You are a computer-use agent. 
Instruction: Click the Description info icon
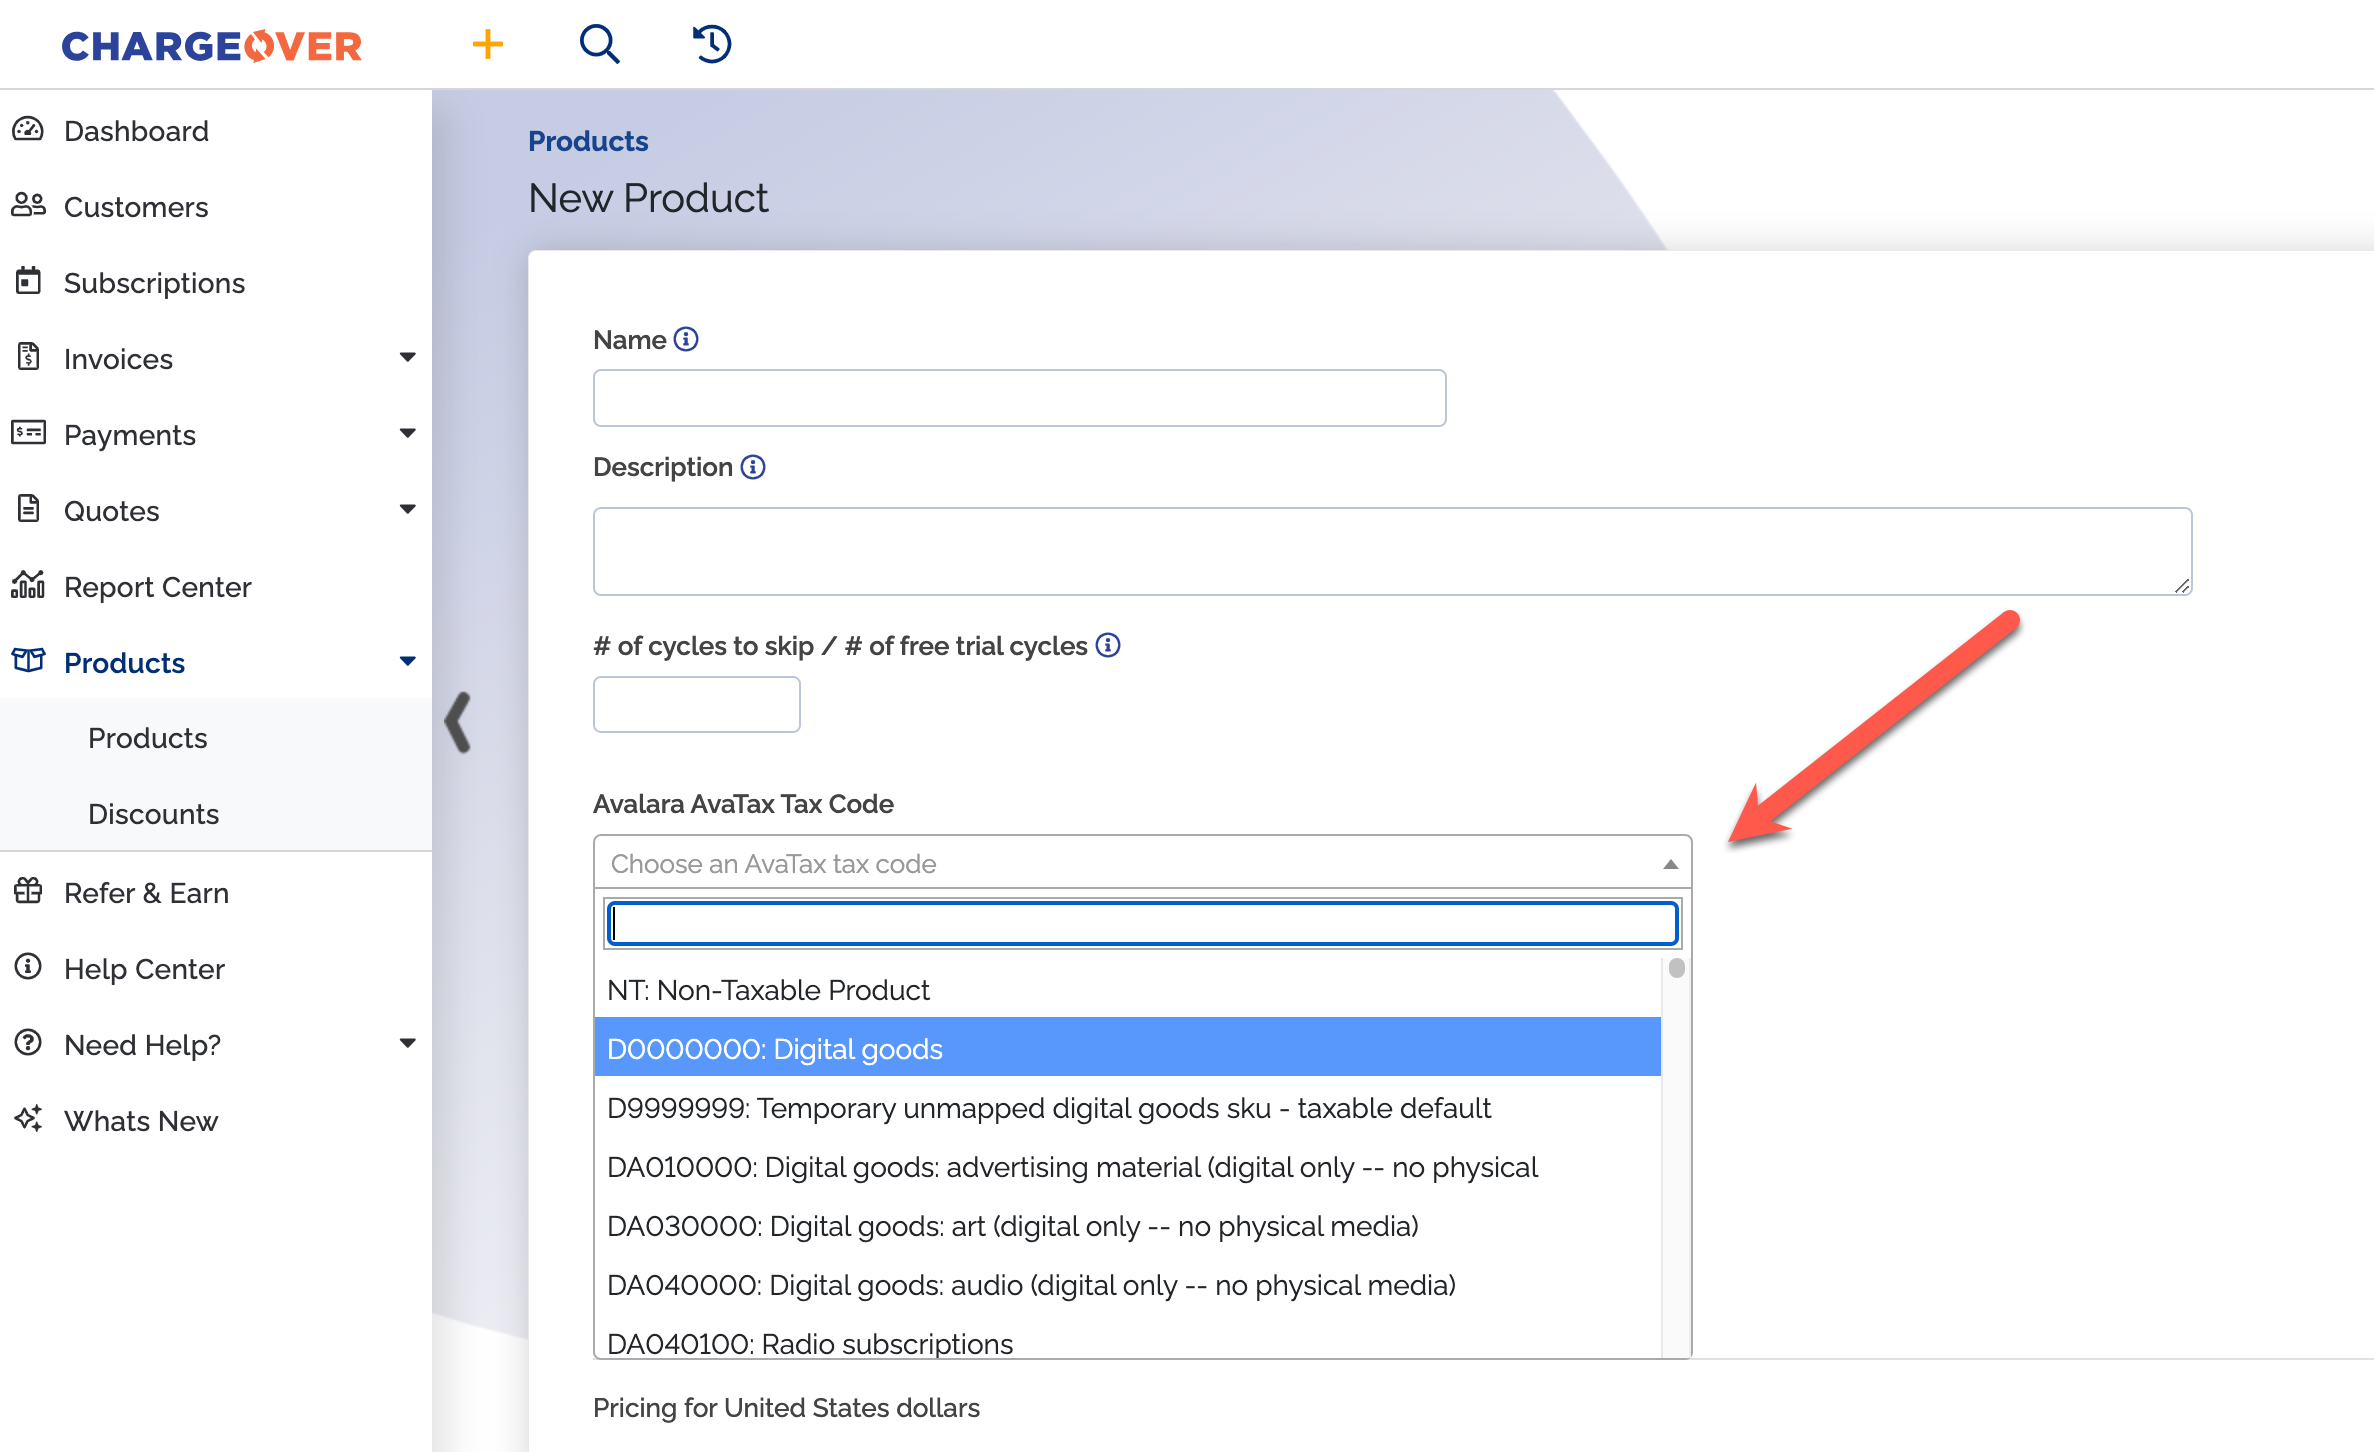coord(753,467)
